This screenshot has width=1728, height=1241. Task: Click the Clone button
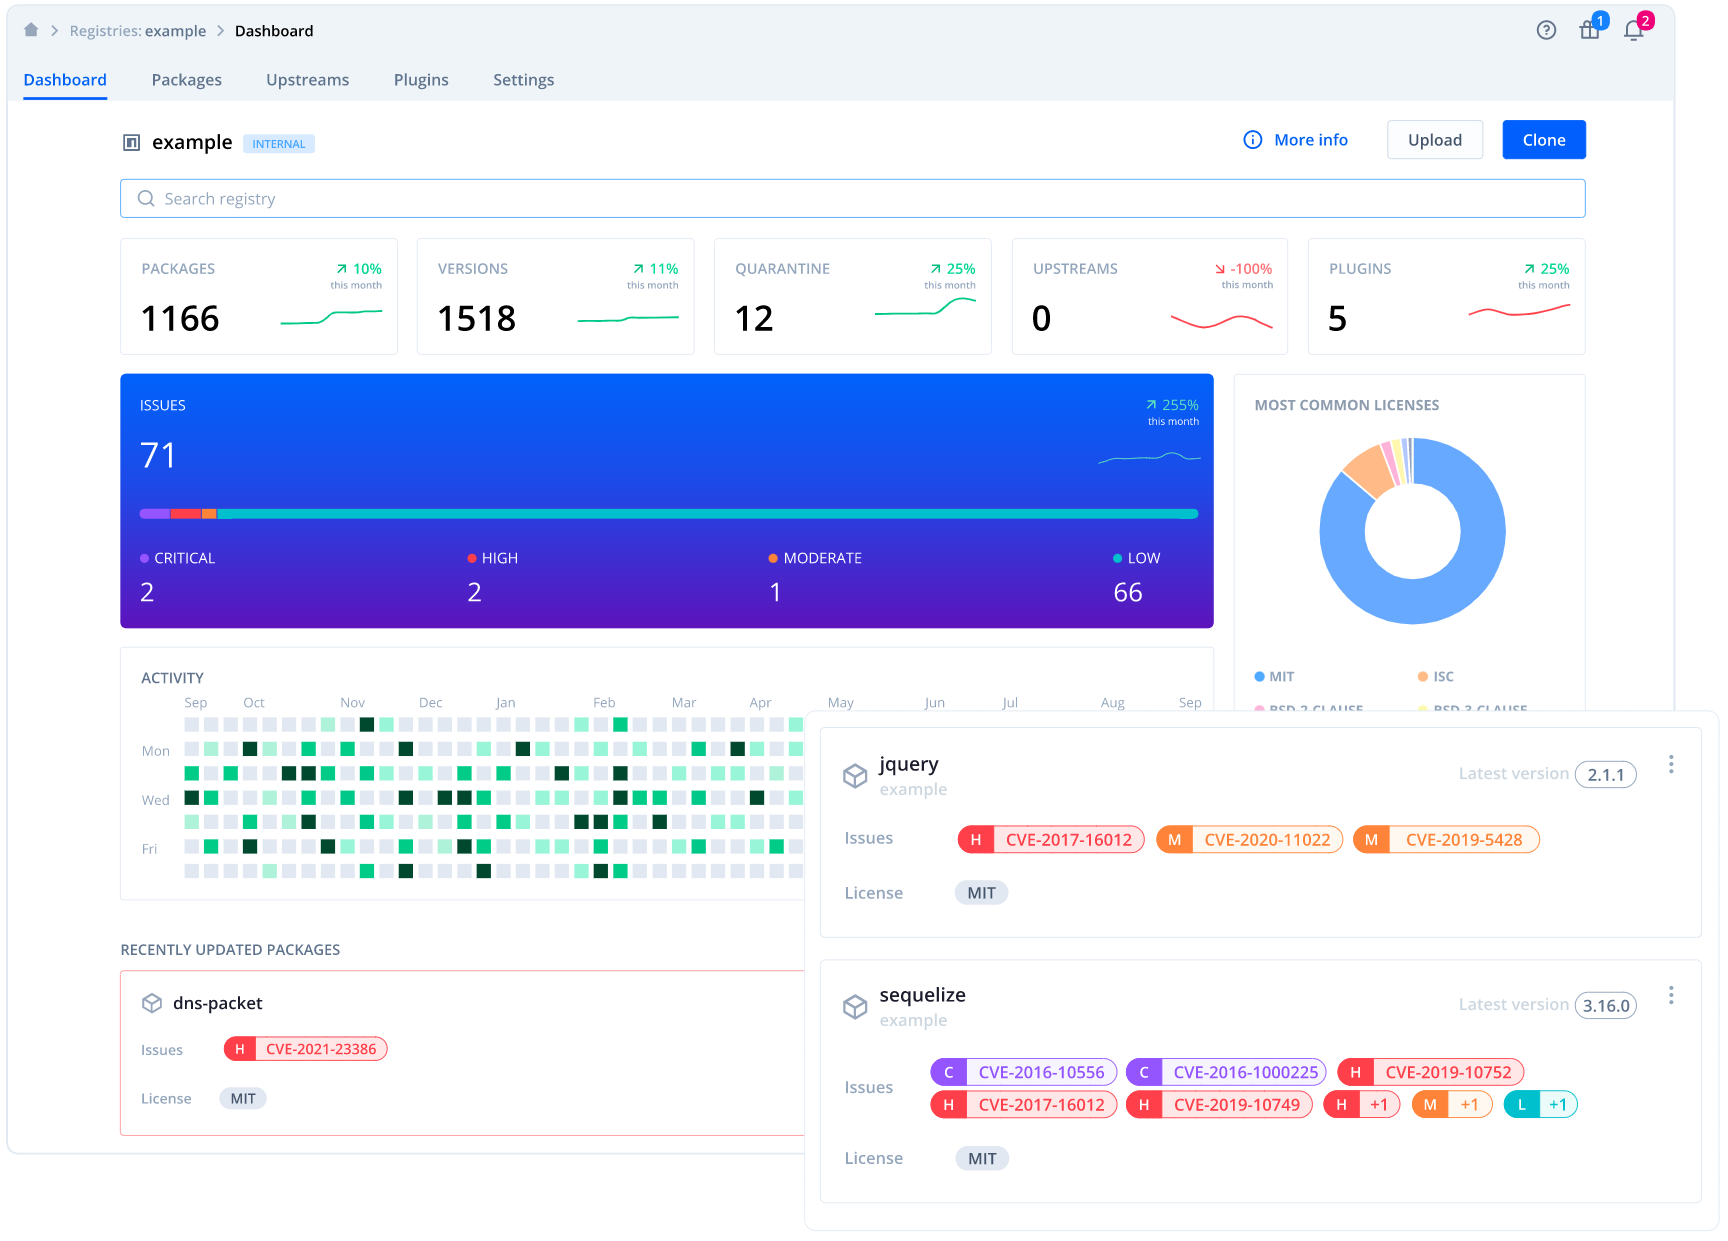[x=1543, y=139]
